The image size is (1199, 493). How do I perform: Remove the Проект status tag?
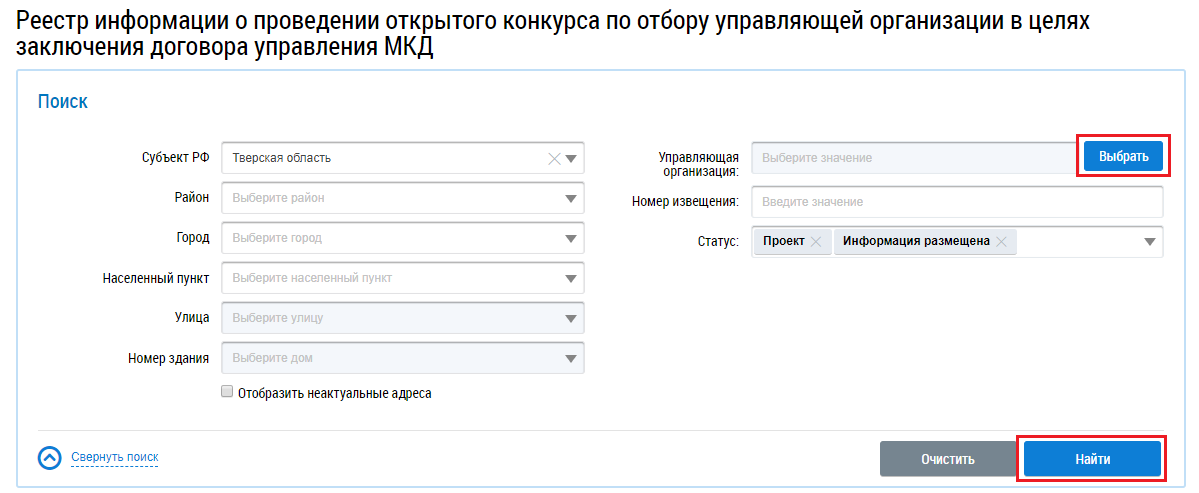click(816, 242)
